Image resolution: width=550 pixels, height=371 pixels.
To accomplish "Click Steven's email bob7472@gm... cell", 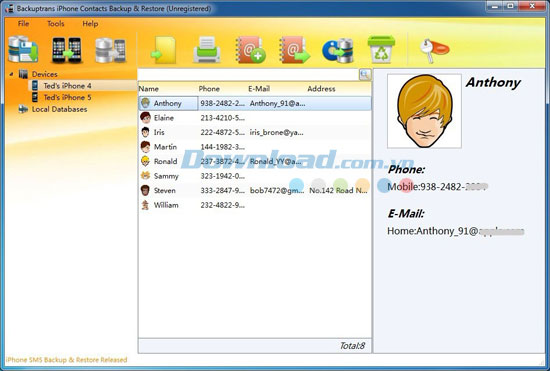I will [x=277, y=190].
